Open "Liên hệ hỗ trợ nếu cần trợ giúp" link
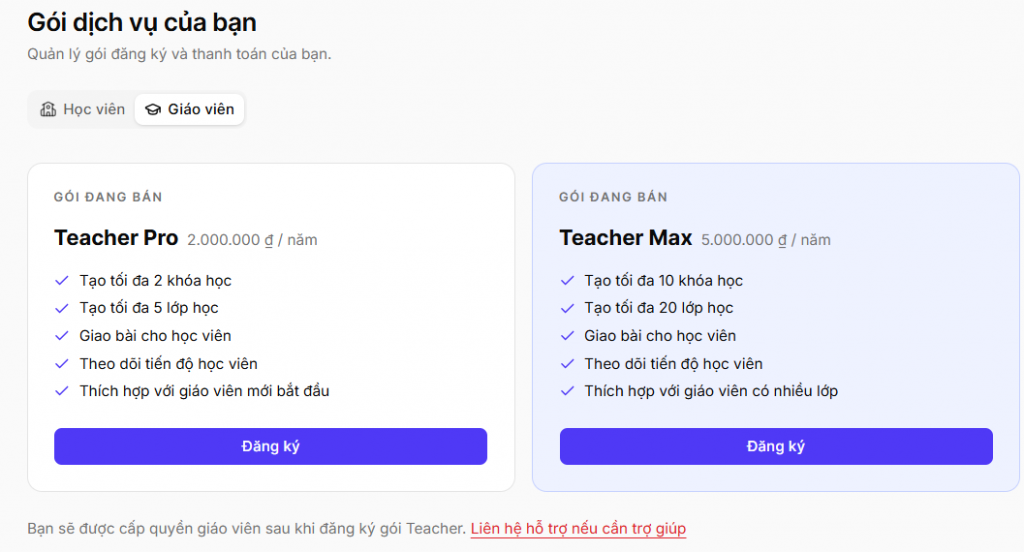 [x=578, y=528]
